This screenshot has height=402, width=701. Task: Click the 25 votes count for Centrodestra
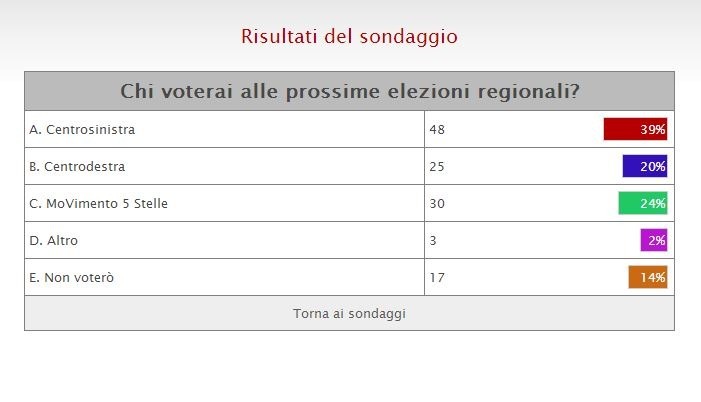pyautogui.click(x=436, y=166)
